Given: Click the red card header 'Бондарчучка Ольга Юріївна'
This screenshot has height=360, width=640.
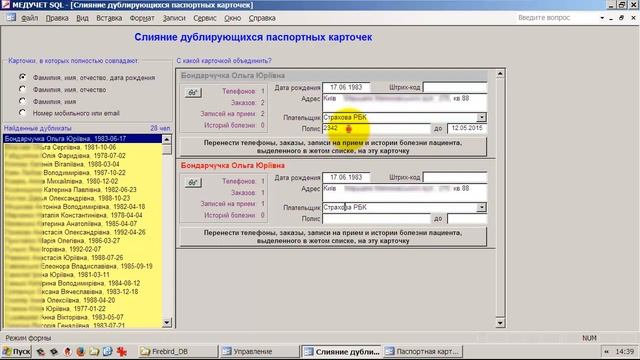Looking at the screenshot, I should click(233, 166).
